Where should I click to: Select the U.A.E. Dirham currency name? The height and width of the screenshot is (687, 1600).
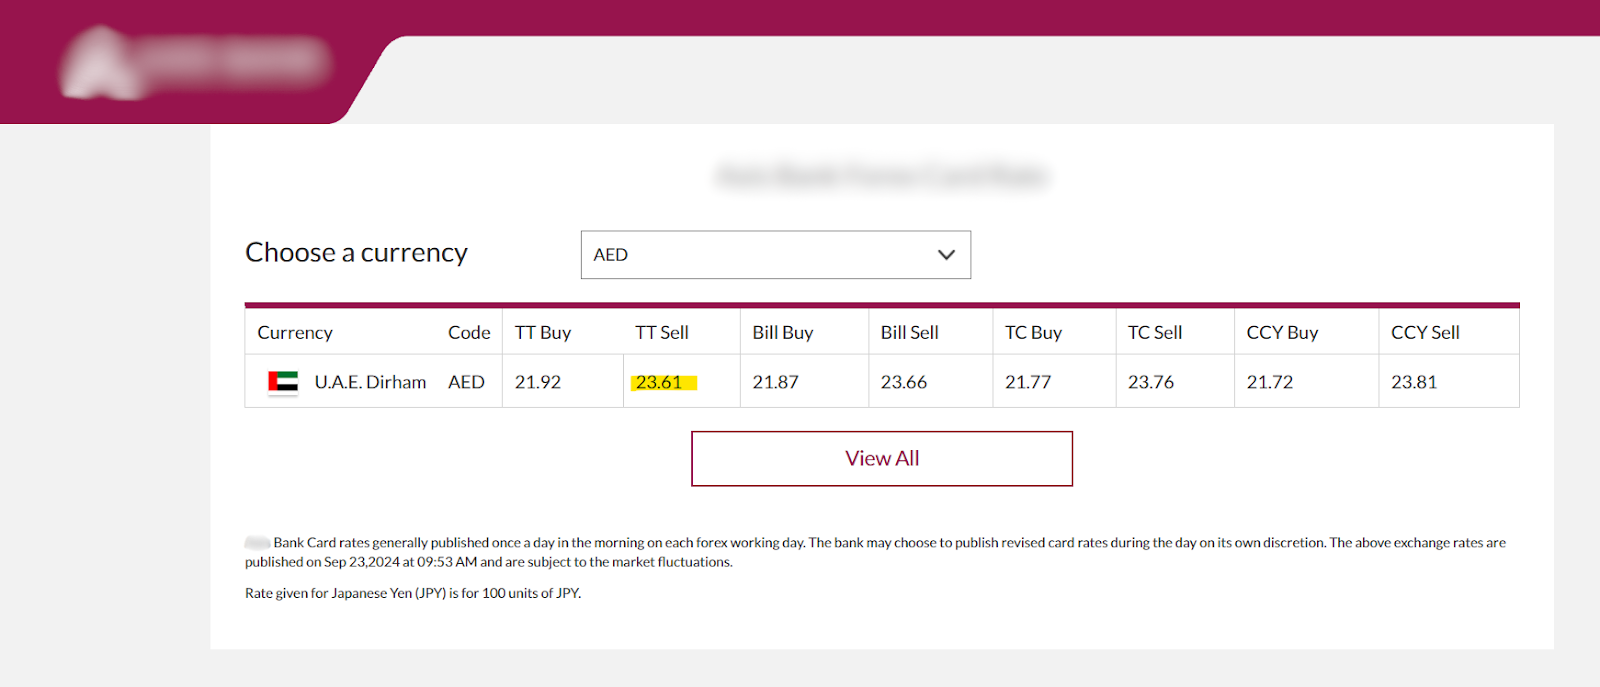click(x=370, y=382)
